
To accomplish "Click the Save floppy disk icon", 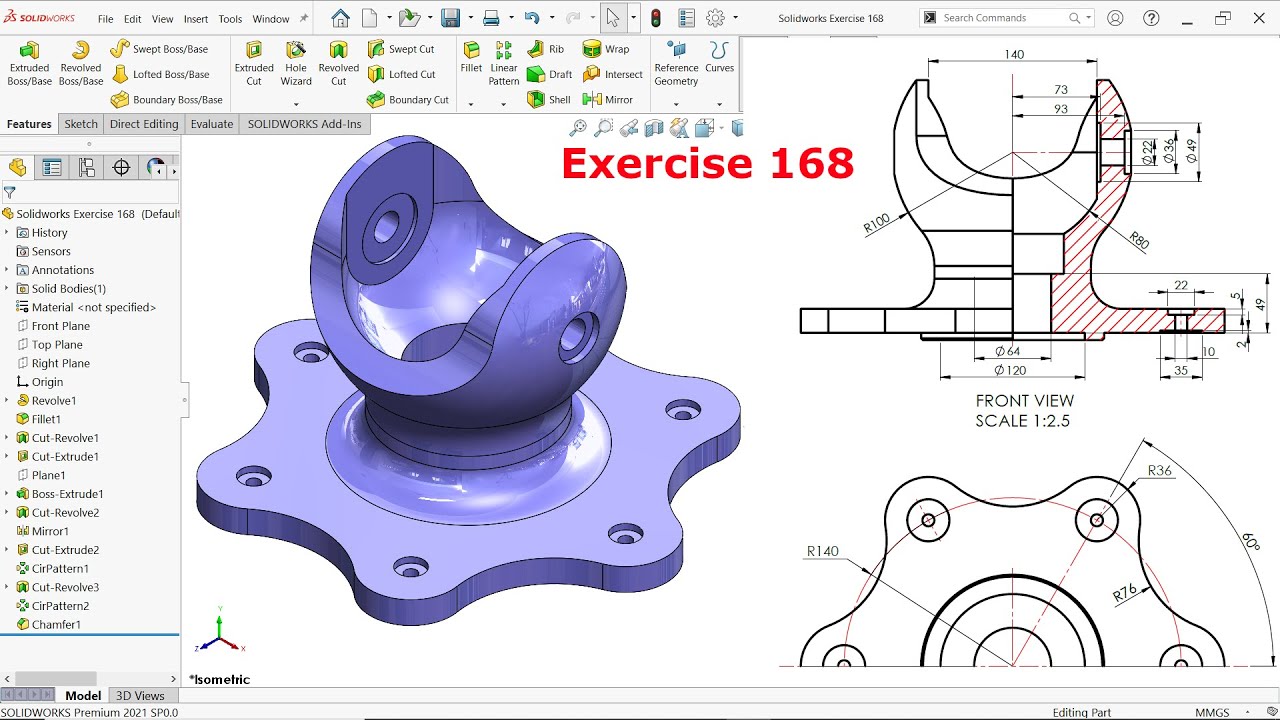I will pos(450,18).
